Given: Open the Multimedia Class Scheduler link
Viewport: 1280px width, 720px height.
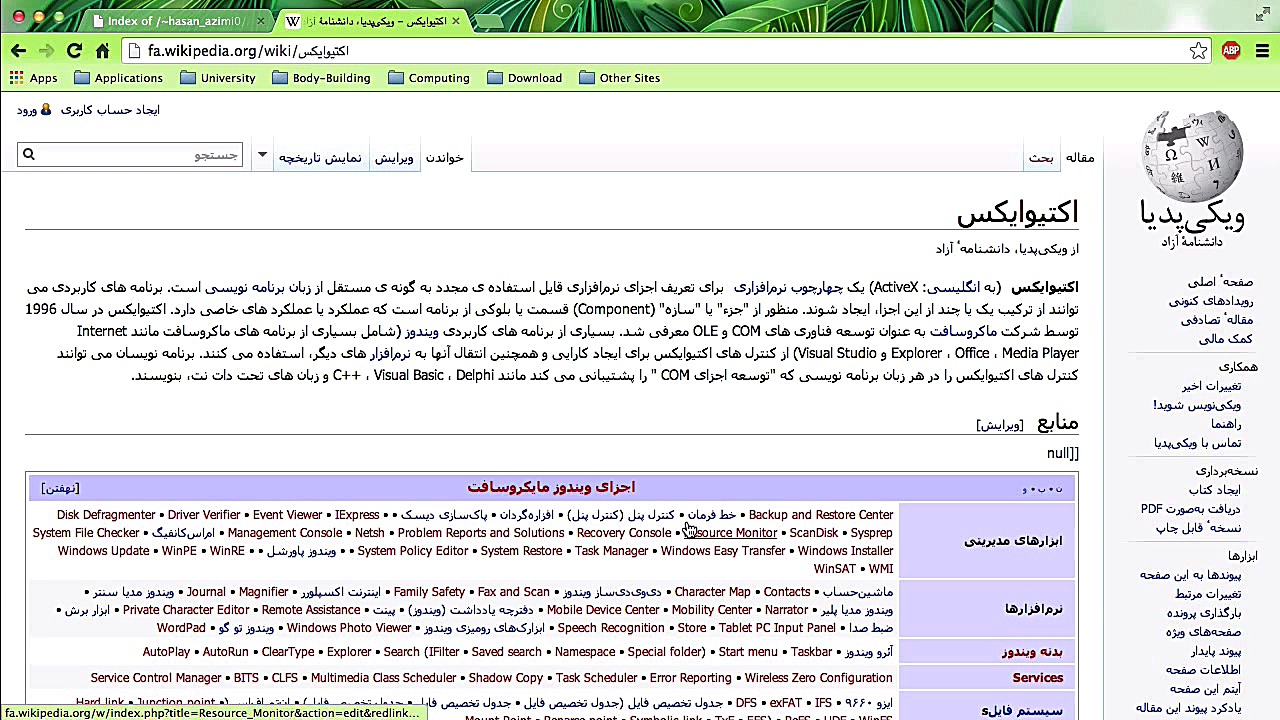Looking at the screenshot, I should (x=384, y=678).
